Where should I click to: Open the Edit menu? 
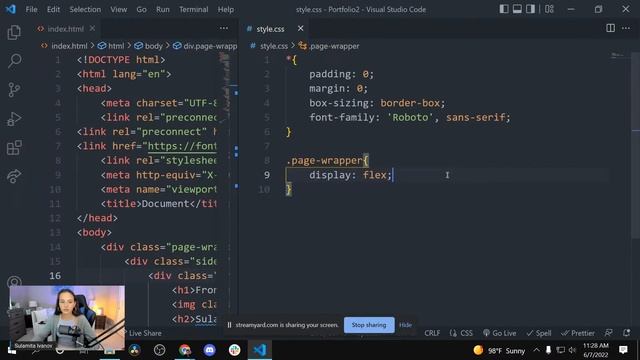tap(53, 9)
